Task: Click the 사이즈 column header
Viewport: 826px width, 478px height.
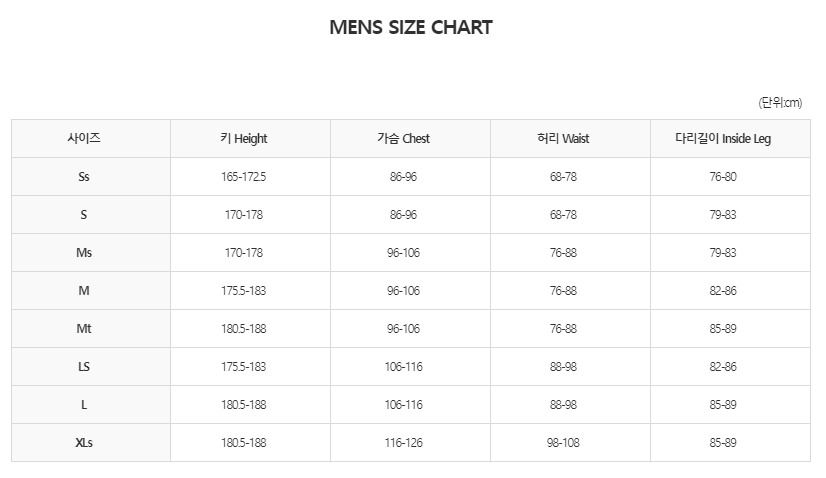Action: pyautogui.click(x=84, y=139)
